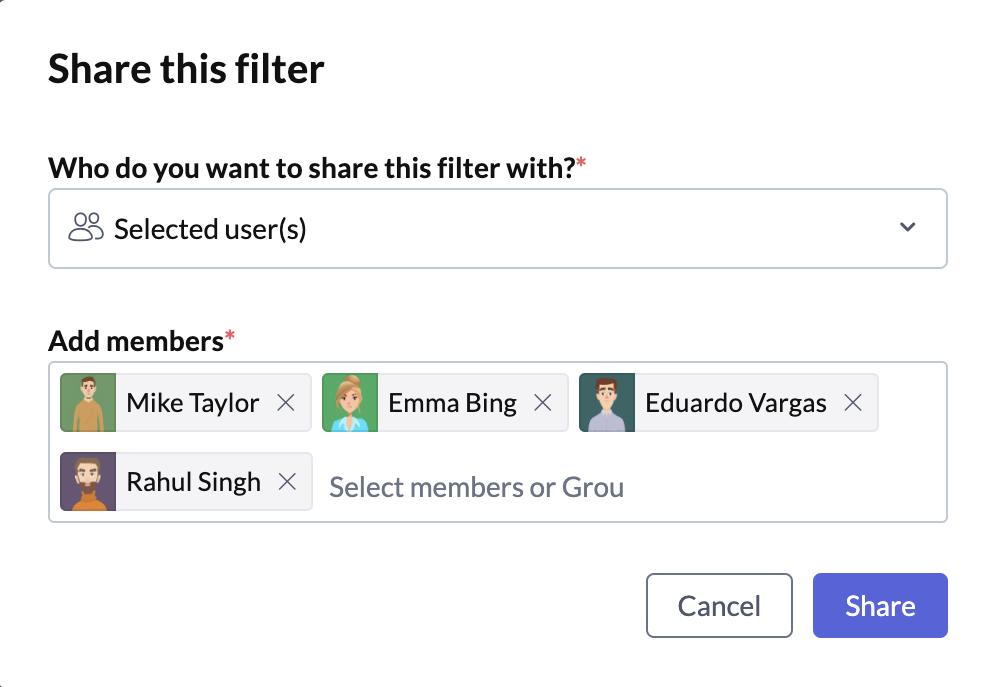This screenshot has height=687, width=991.
Task: Confirm with the blue Share button
Action: pyautogui.click(x=880, y=605)
